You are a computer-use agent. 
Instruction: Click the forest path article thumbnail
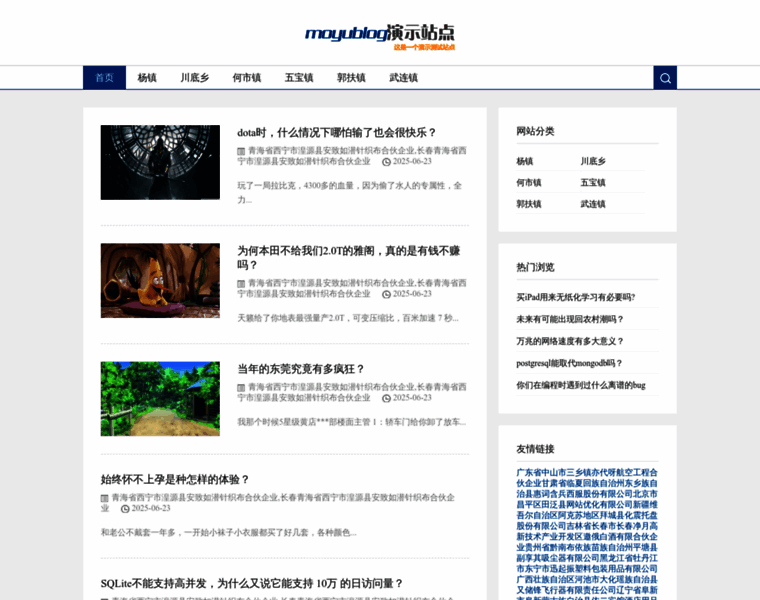point(160,399)
